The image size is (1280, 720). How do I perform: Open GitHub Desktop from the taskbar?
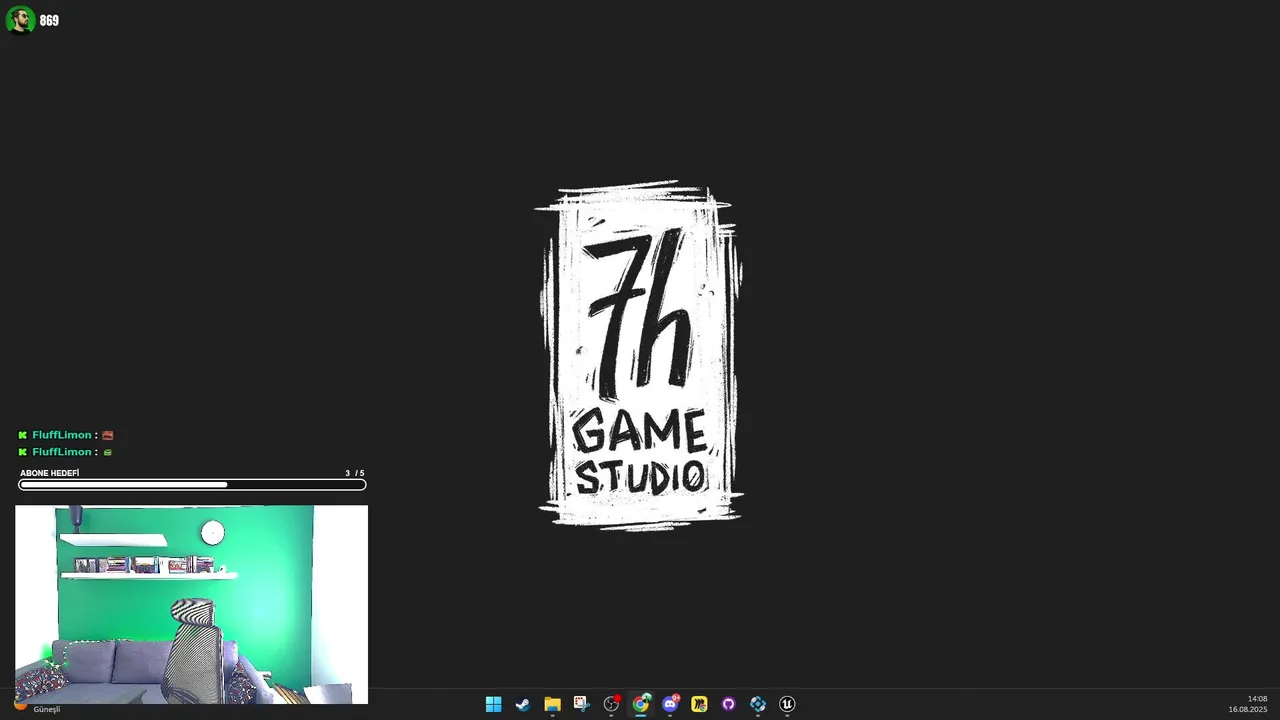coord(728,704)
